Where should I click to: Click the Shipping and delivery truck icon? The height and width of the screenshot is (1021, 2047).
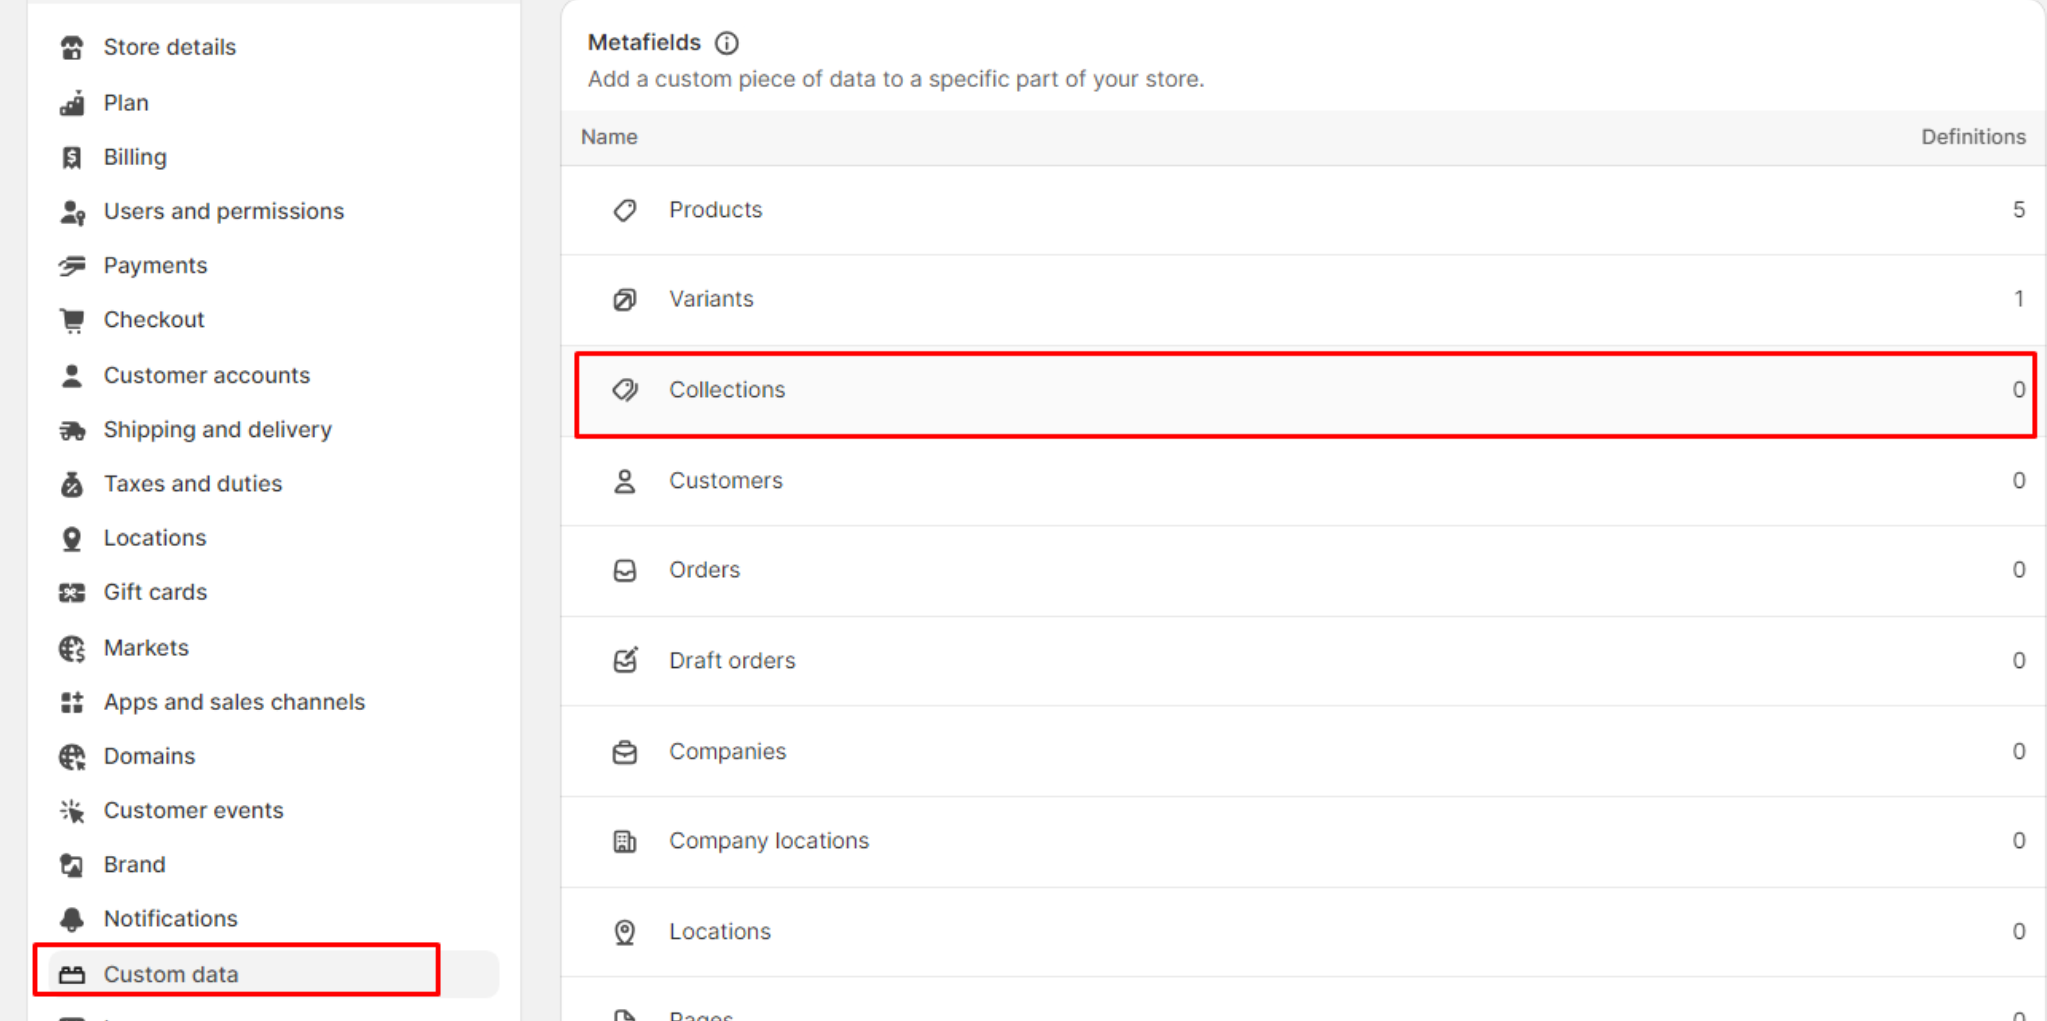tap(72, 430)
